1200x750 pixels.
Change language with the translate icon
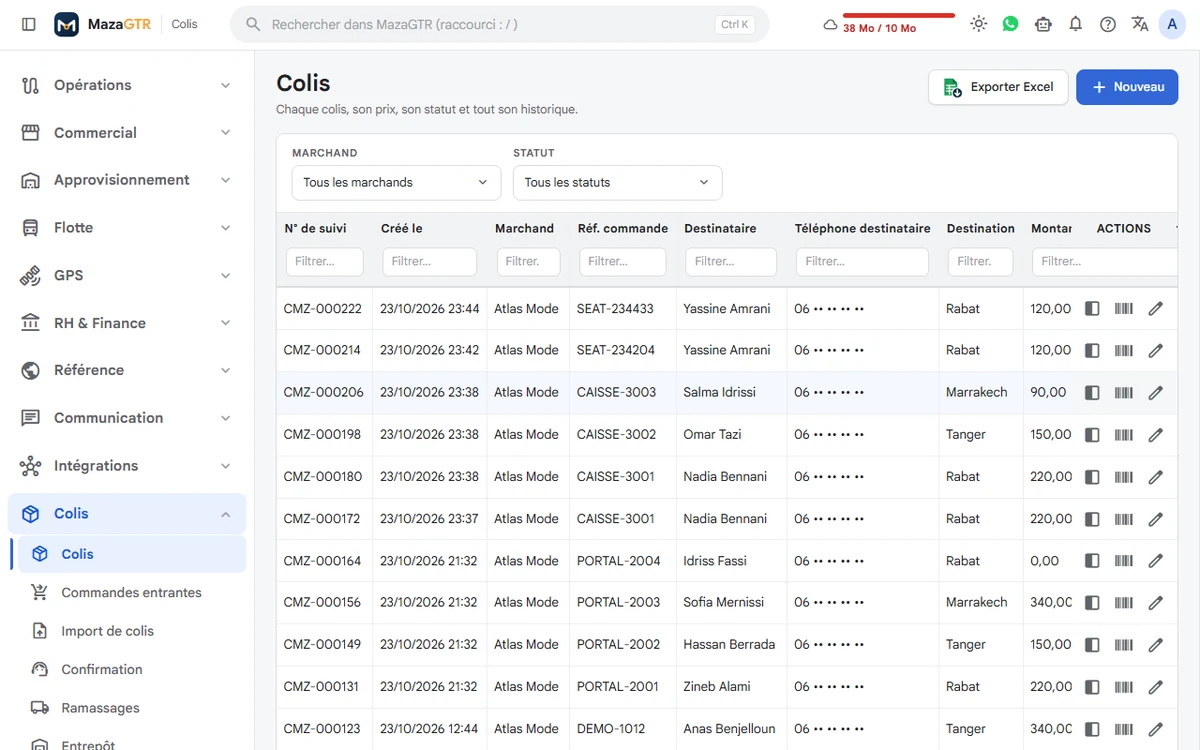click(1139, 24)
